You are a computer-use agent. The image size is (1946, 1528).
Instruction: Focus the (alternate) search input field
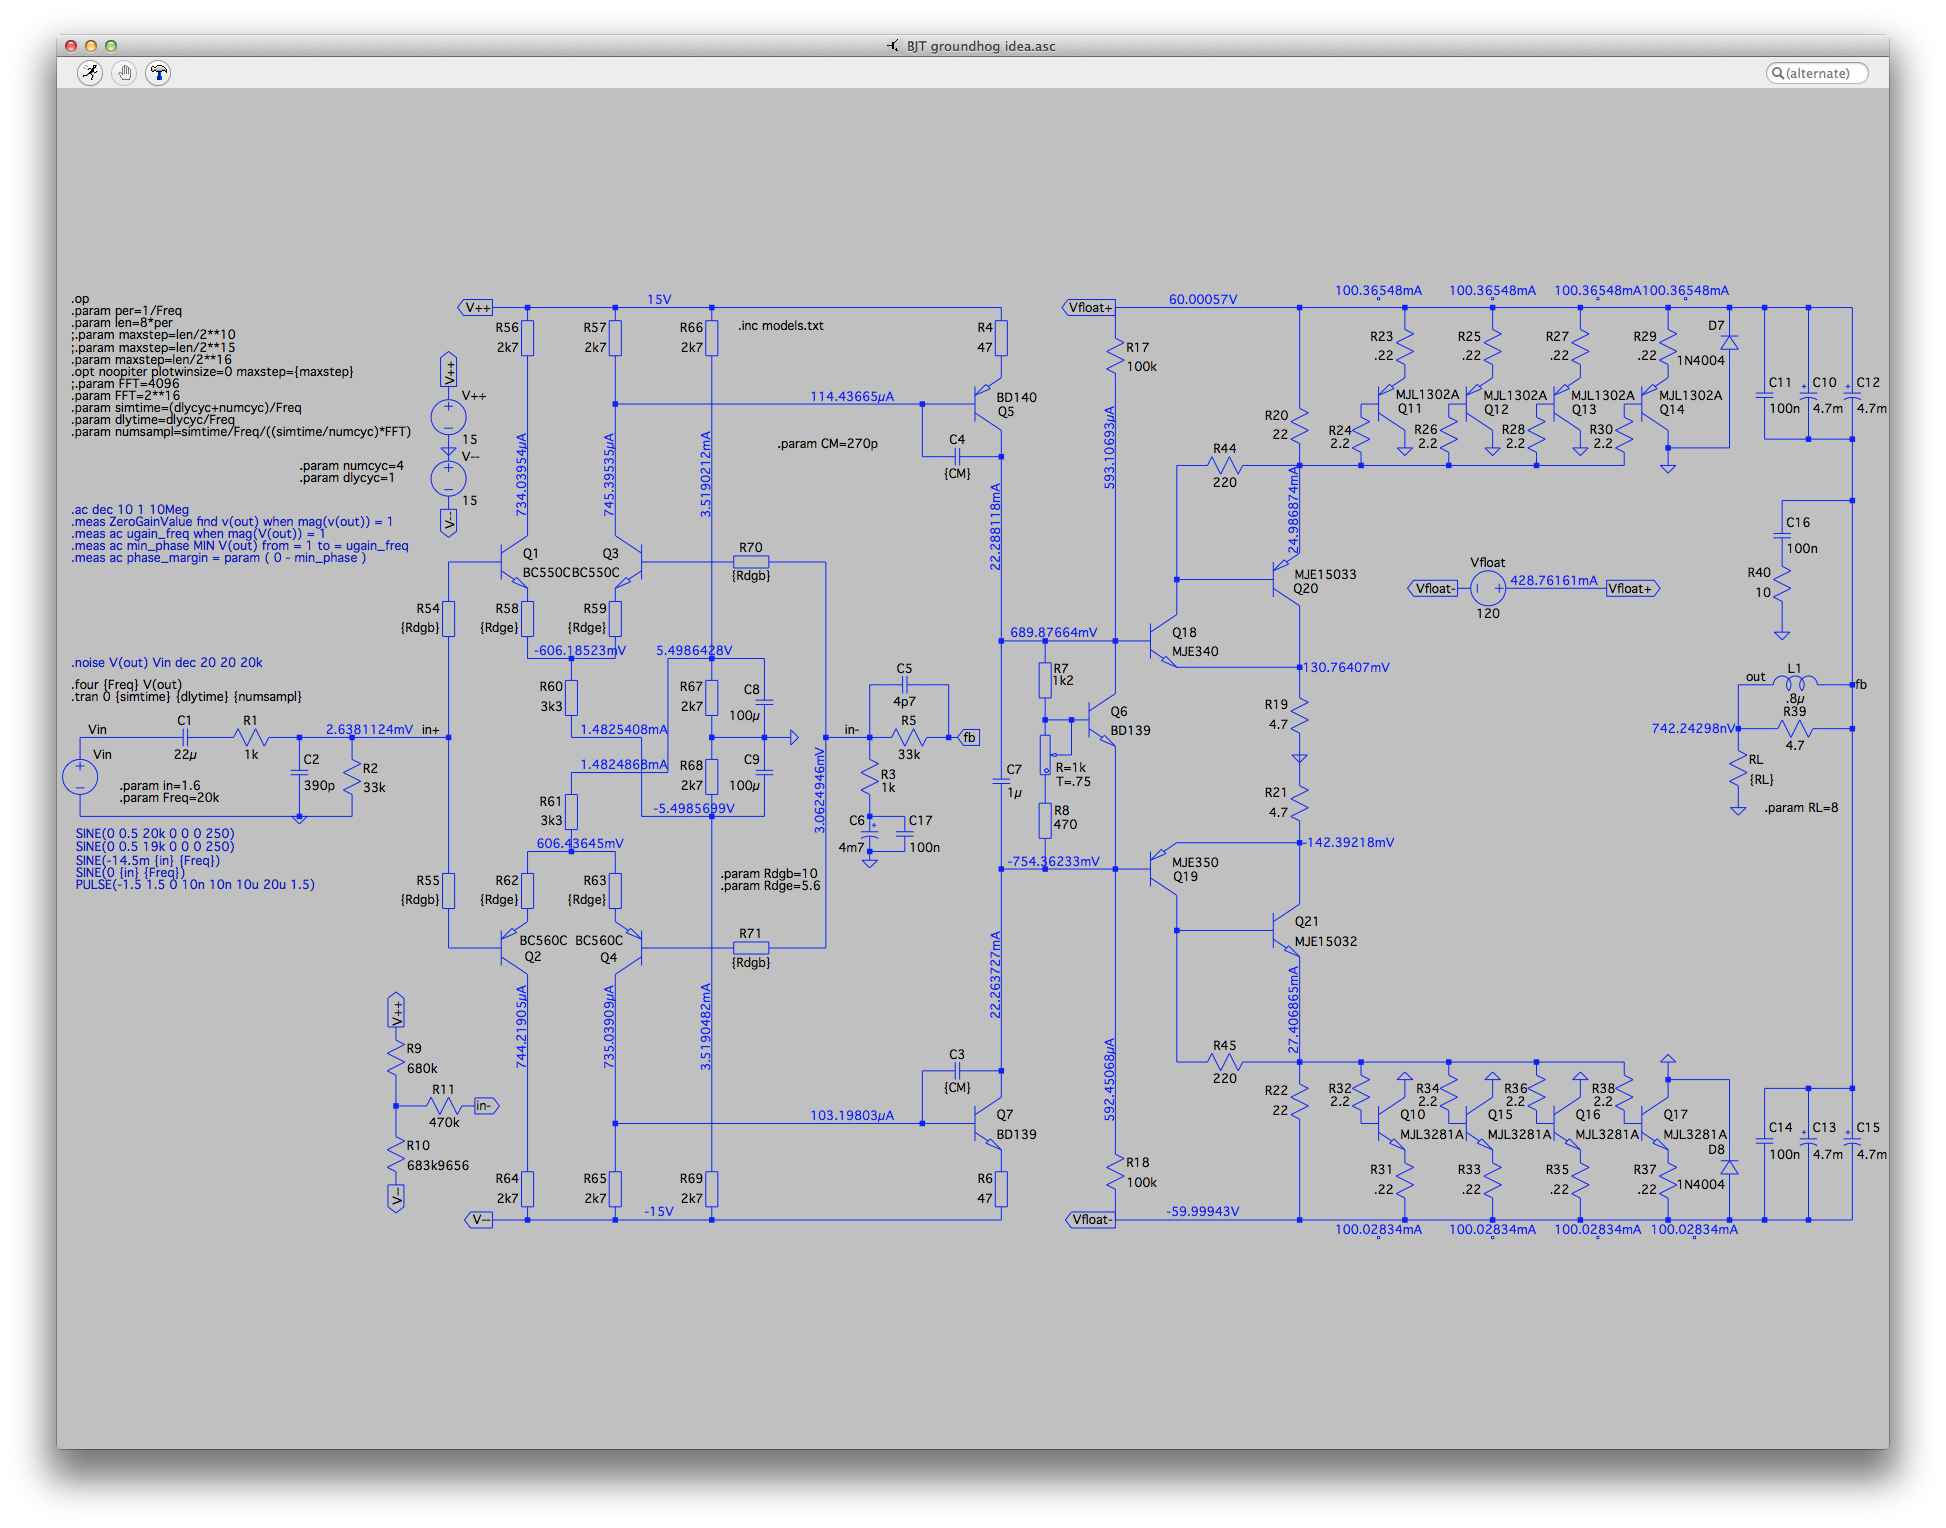1817,73
